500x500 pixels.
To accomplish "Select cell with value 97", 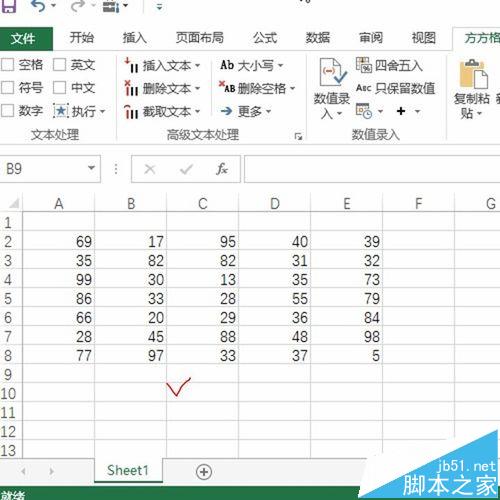I will click(131, 355).
